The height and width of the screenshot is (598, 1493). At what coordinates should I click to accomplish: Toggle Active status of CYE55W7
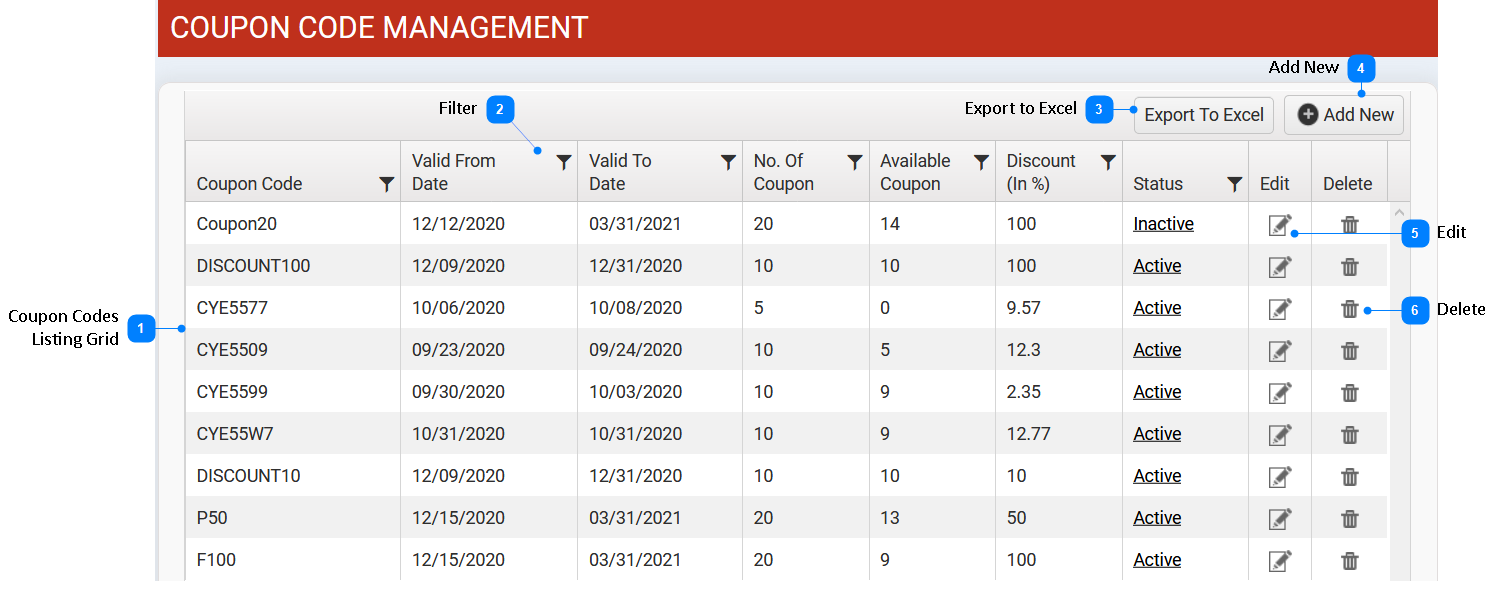[1157, 434]
